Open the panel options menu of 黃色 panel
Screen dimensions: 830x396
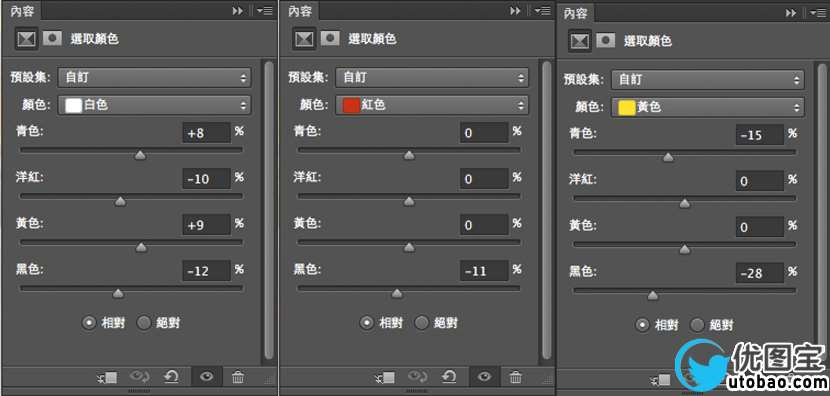point(819,13)
